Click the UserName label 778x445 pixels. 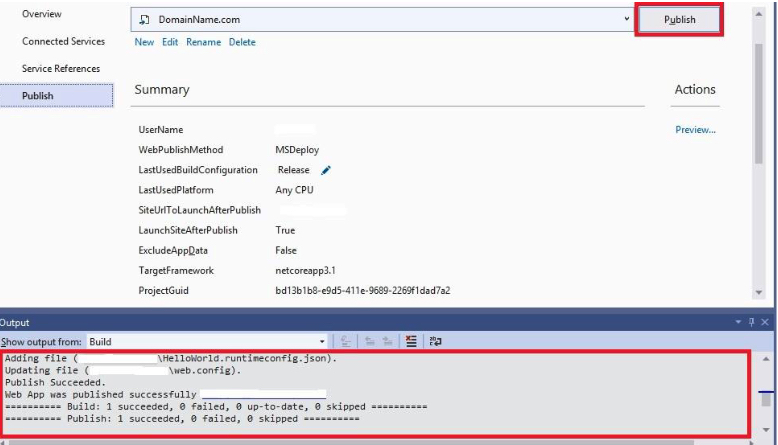tap(161, 129)
